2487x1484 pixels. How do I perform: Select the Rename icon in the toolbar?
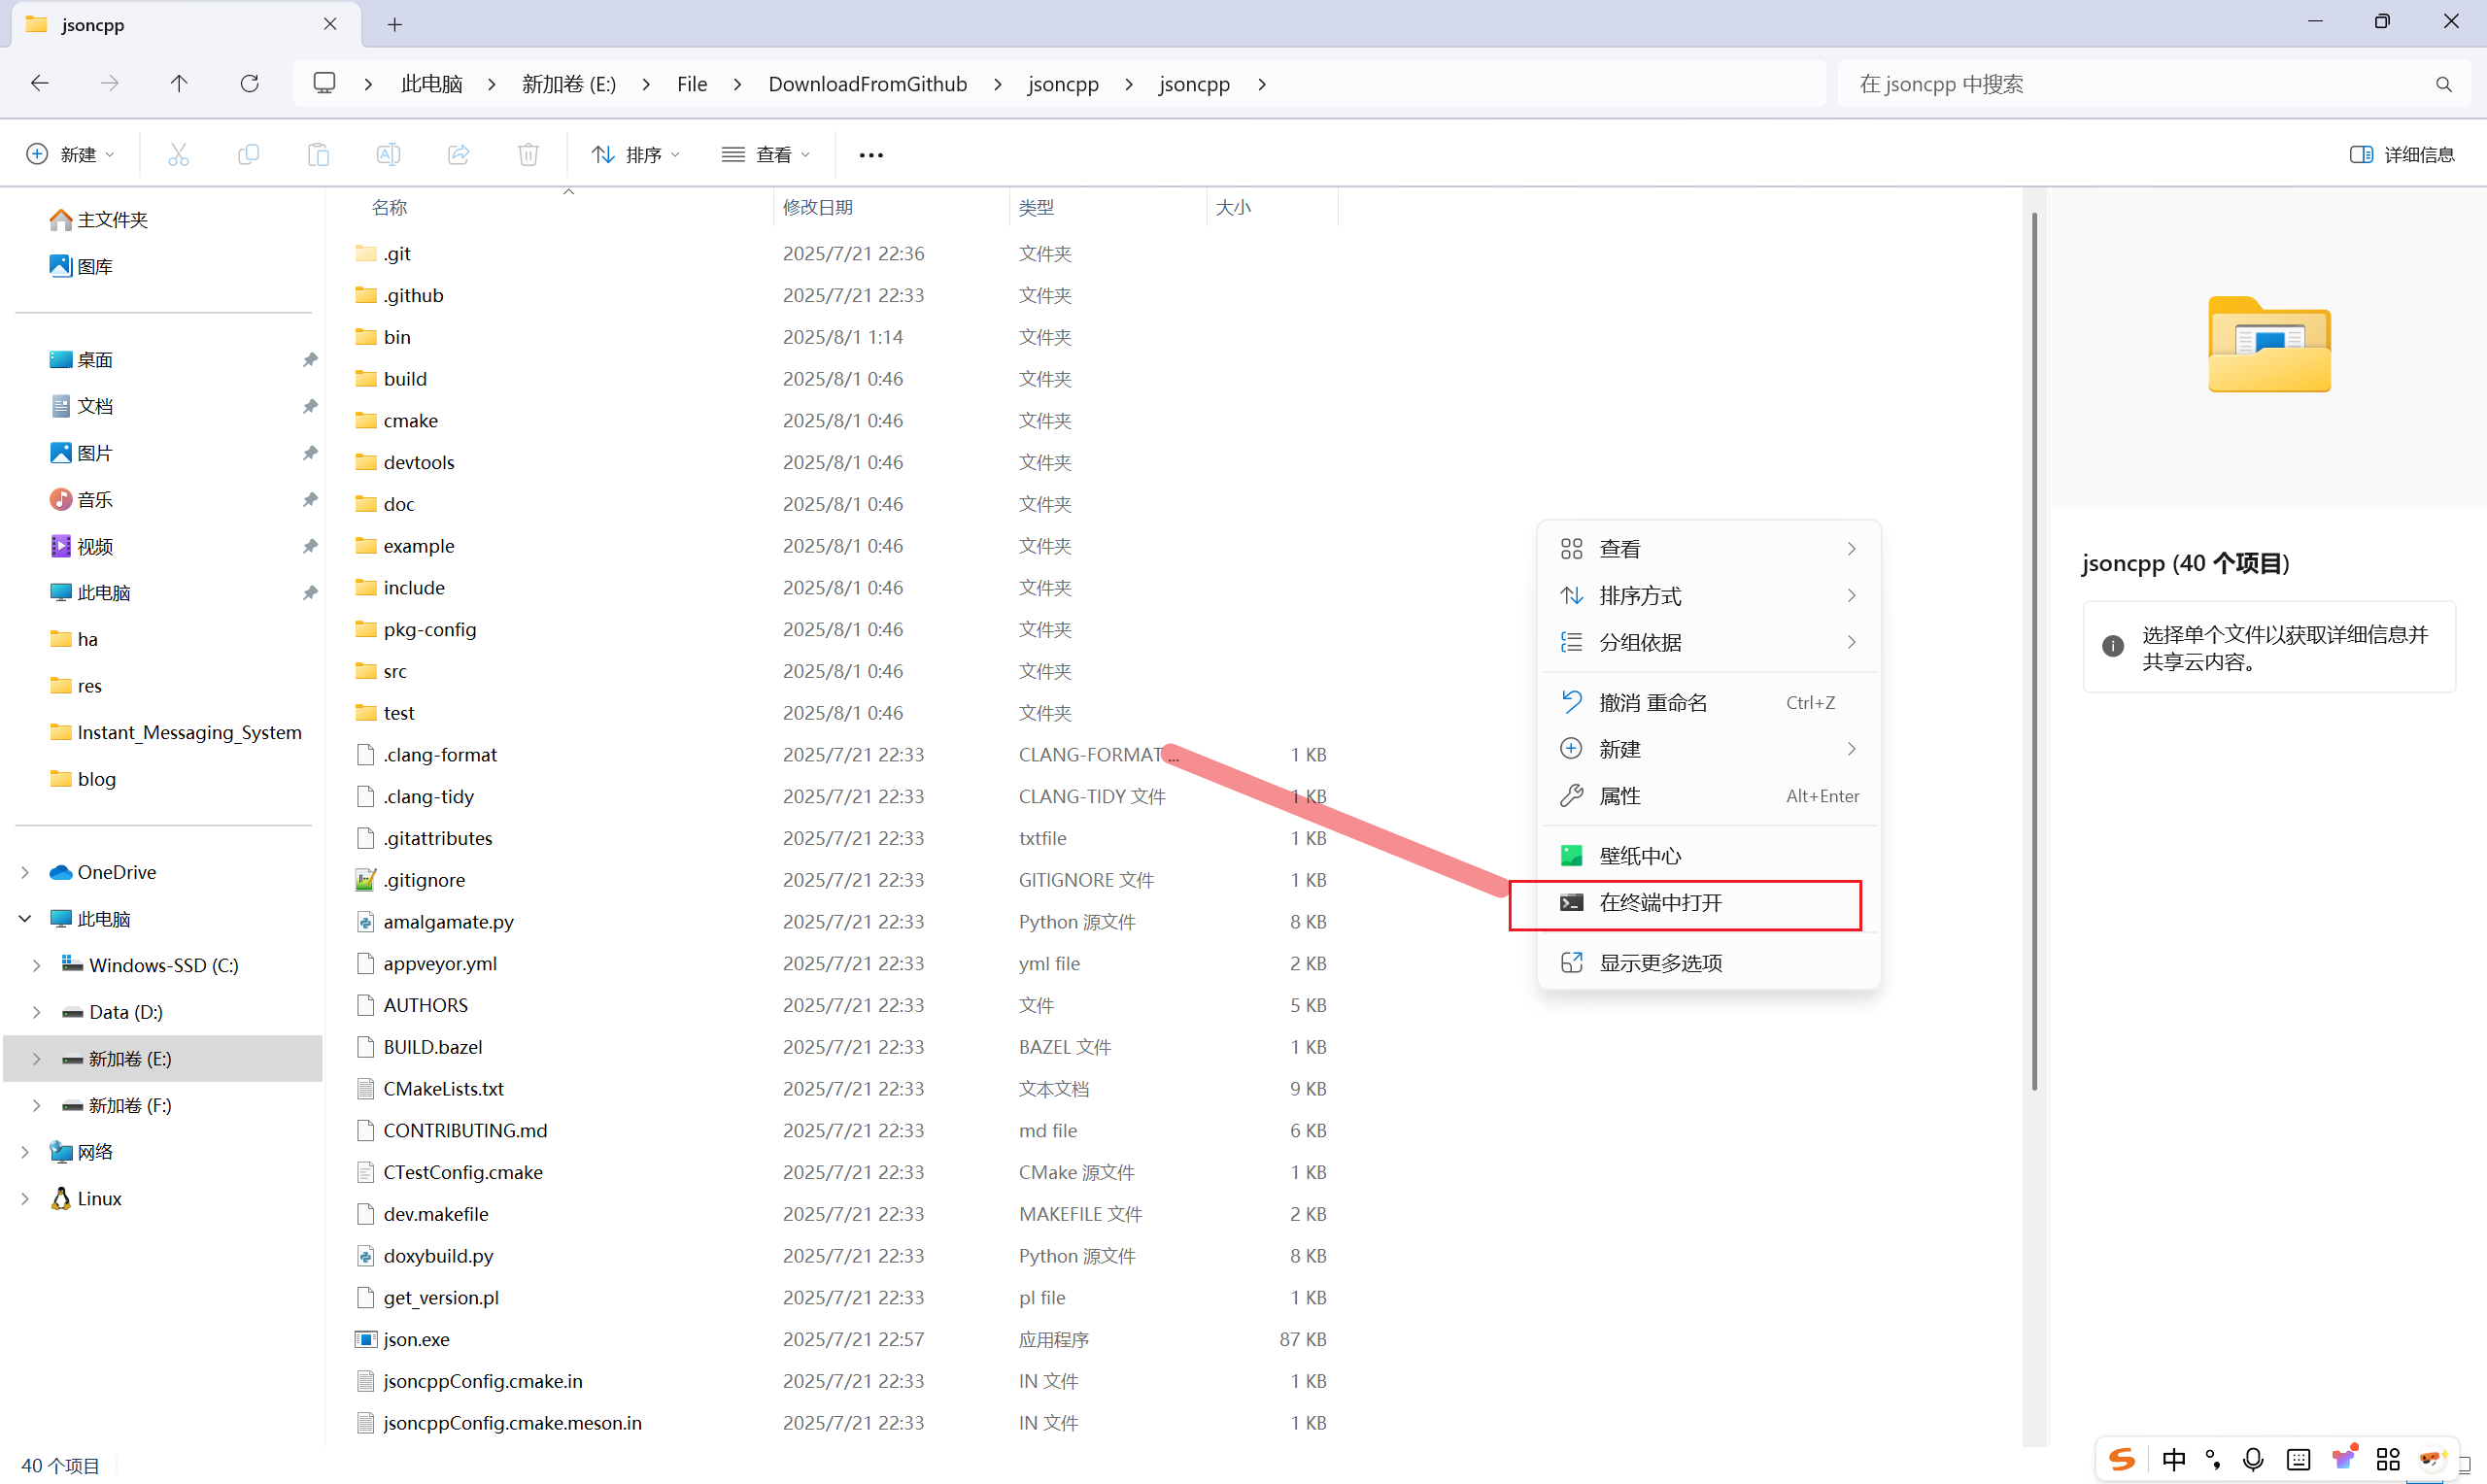pos(388,153)
